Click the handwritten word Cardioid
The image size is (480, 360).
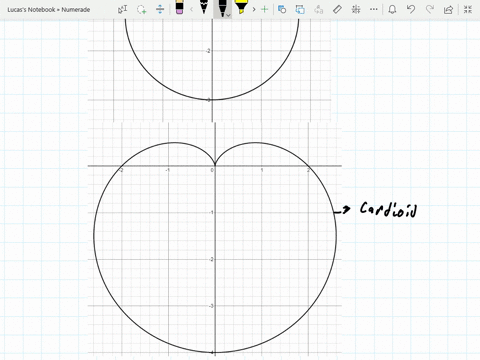388,210
